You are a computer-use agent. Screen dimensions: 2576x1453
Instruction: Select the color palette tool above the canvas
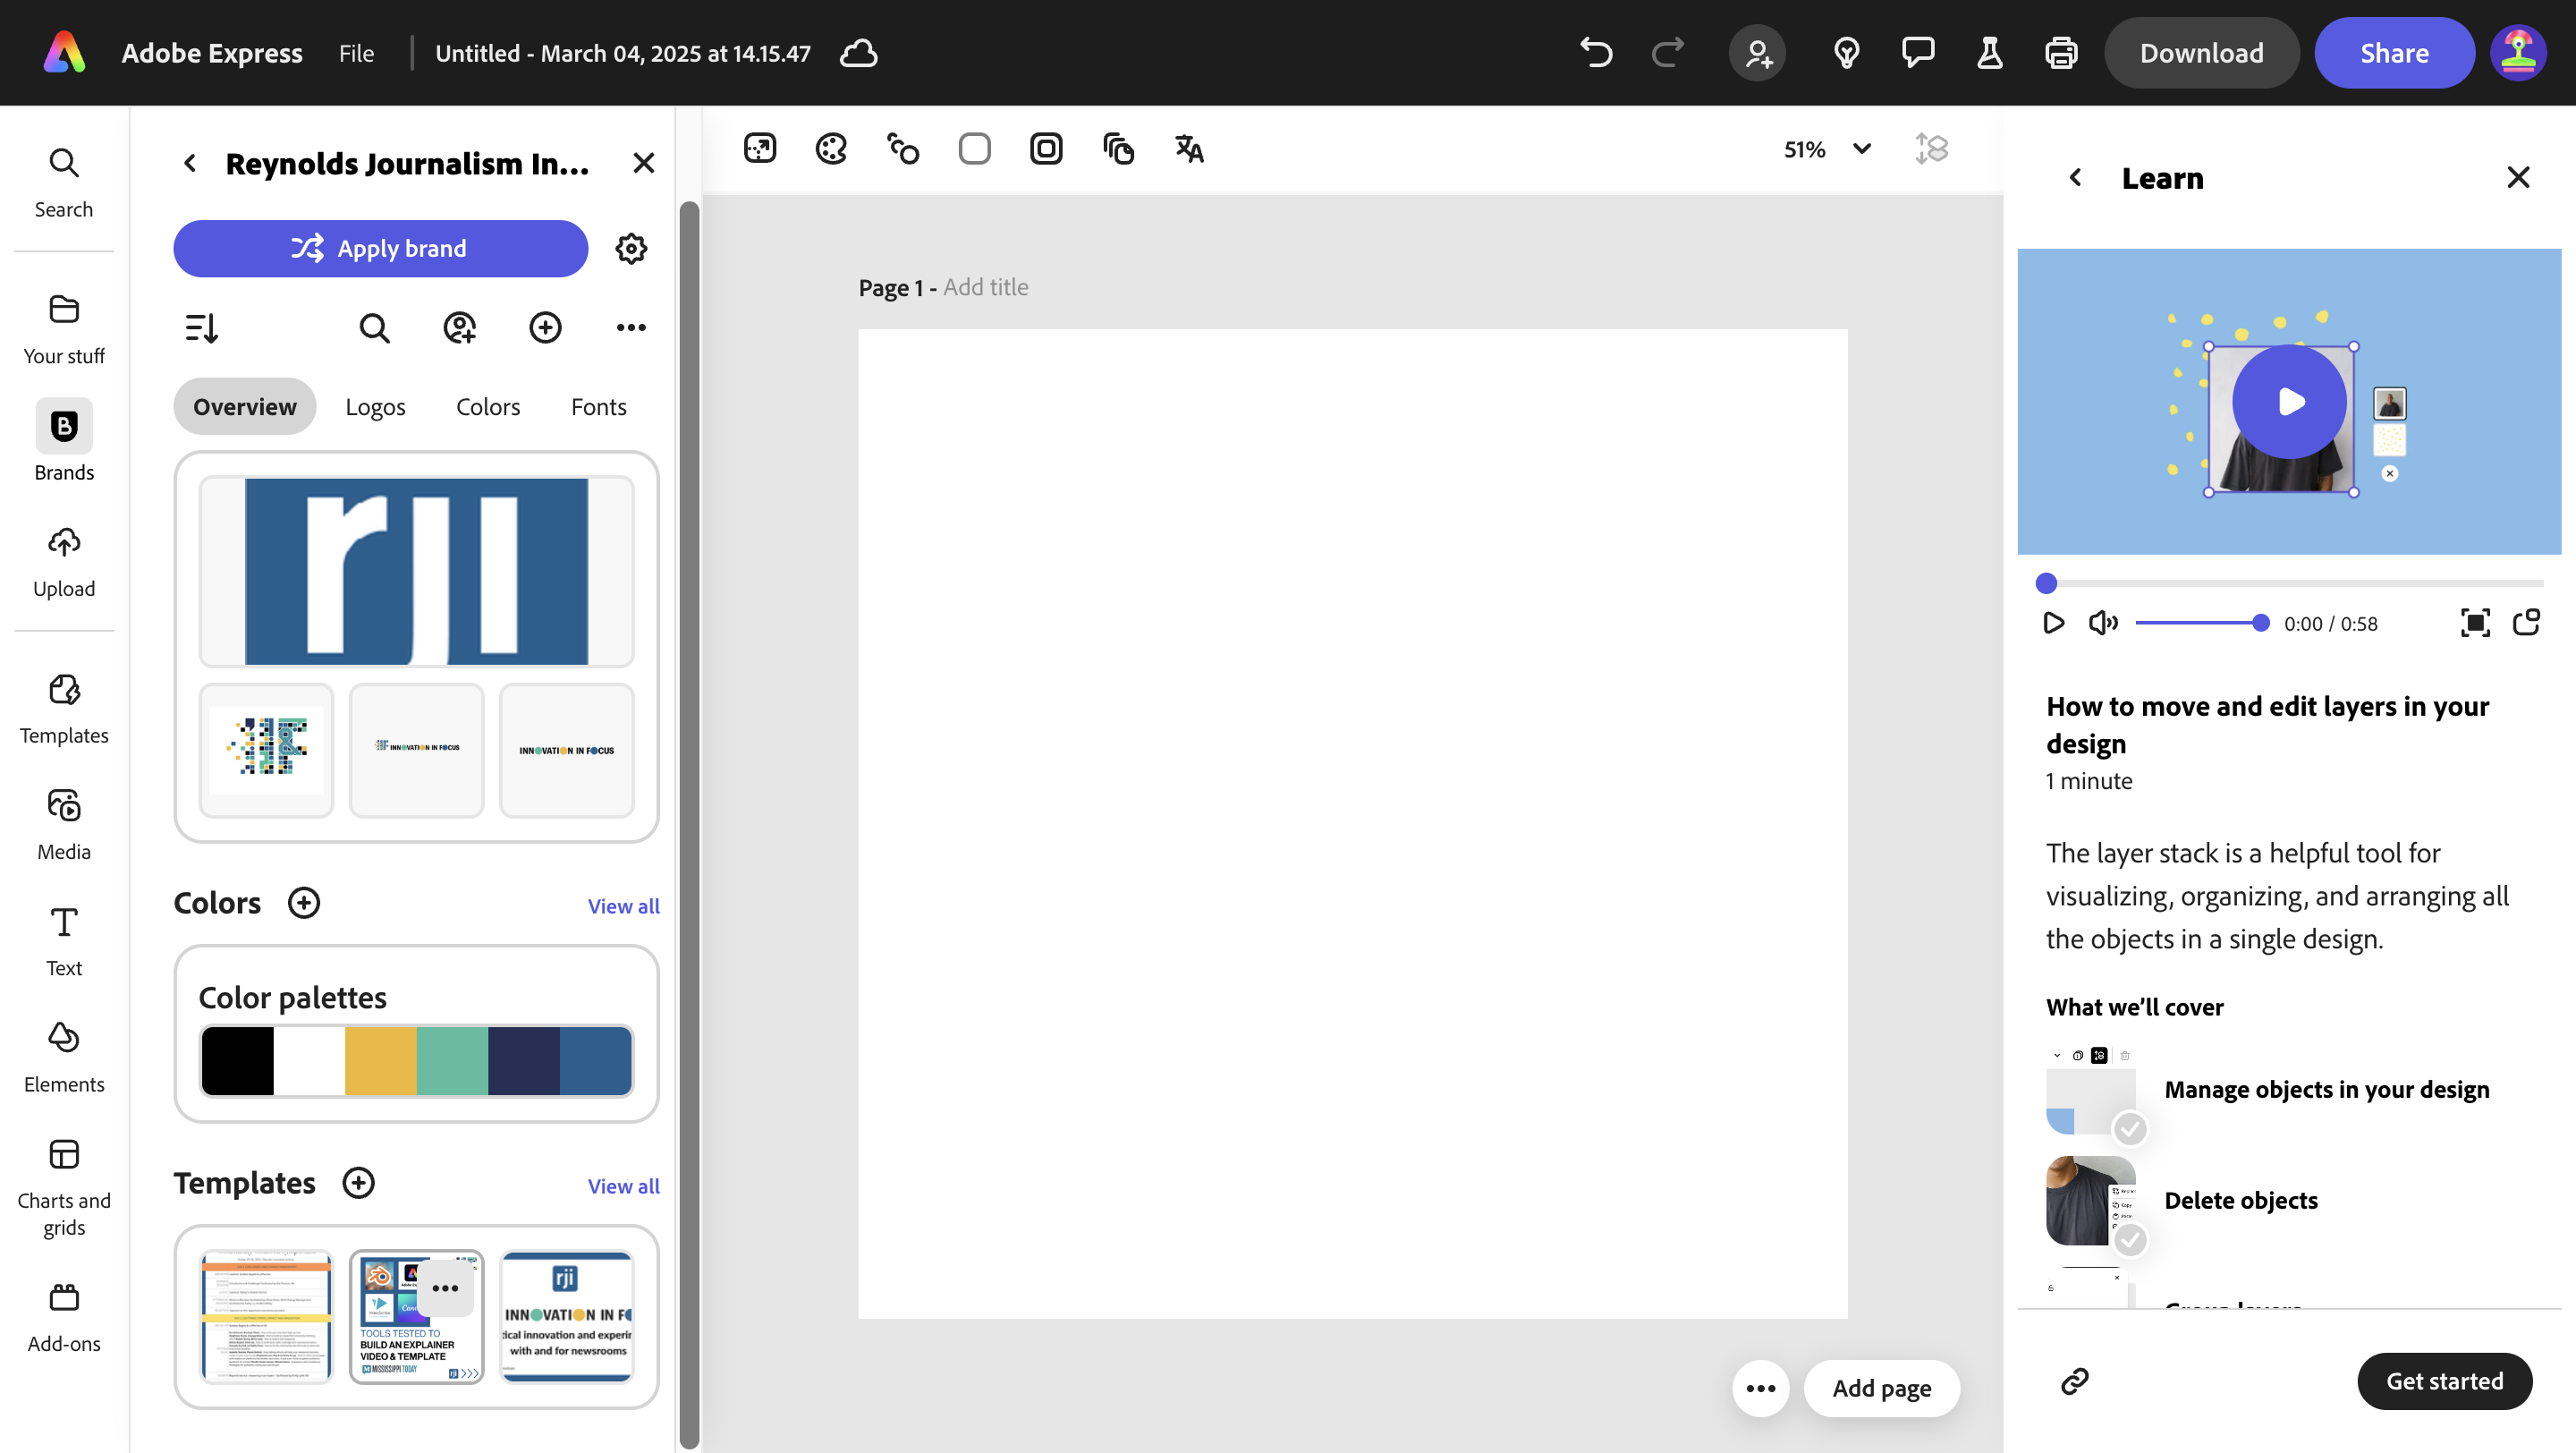(x=831, y=148)
